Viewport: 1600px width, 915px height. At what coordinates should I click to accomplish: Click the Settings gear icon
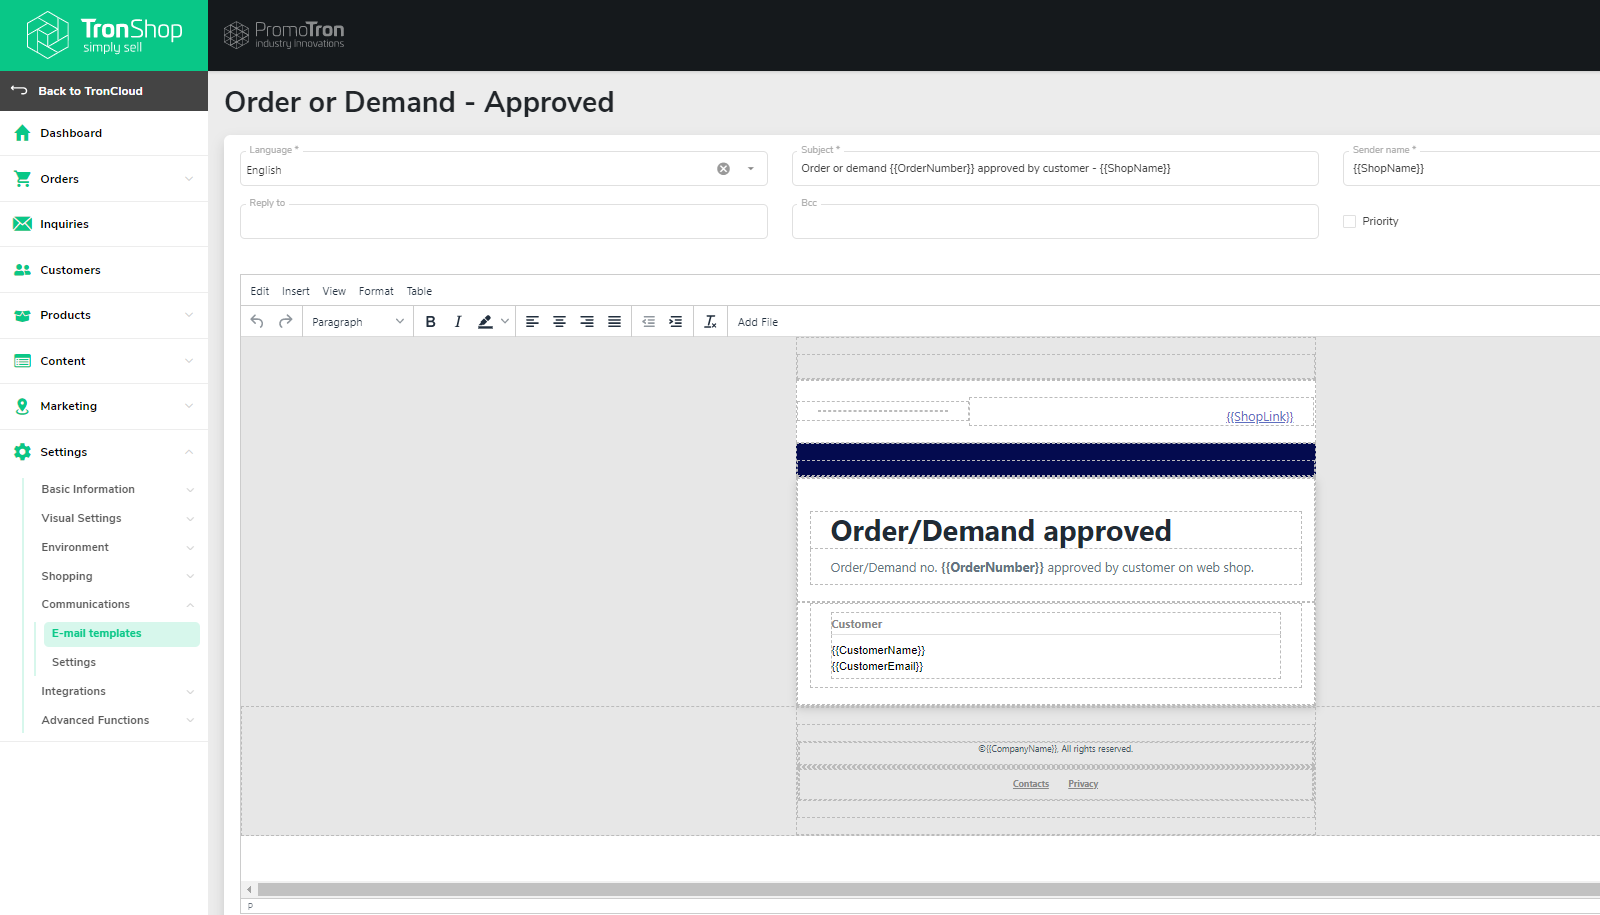click(x=22, y=452)
